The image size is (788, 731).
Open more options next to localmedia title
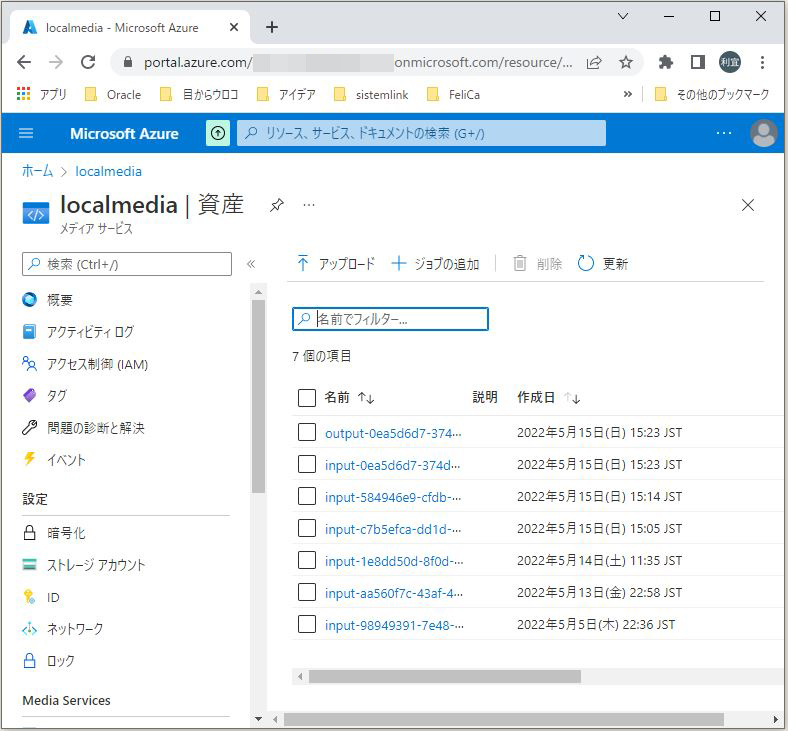point(309,204)
